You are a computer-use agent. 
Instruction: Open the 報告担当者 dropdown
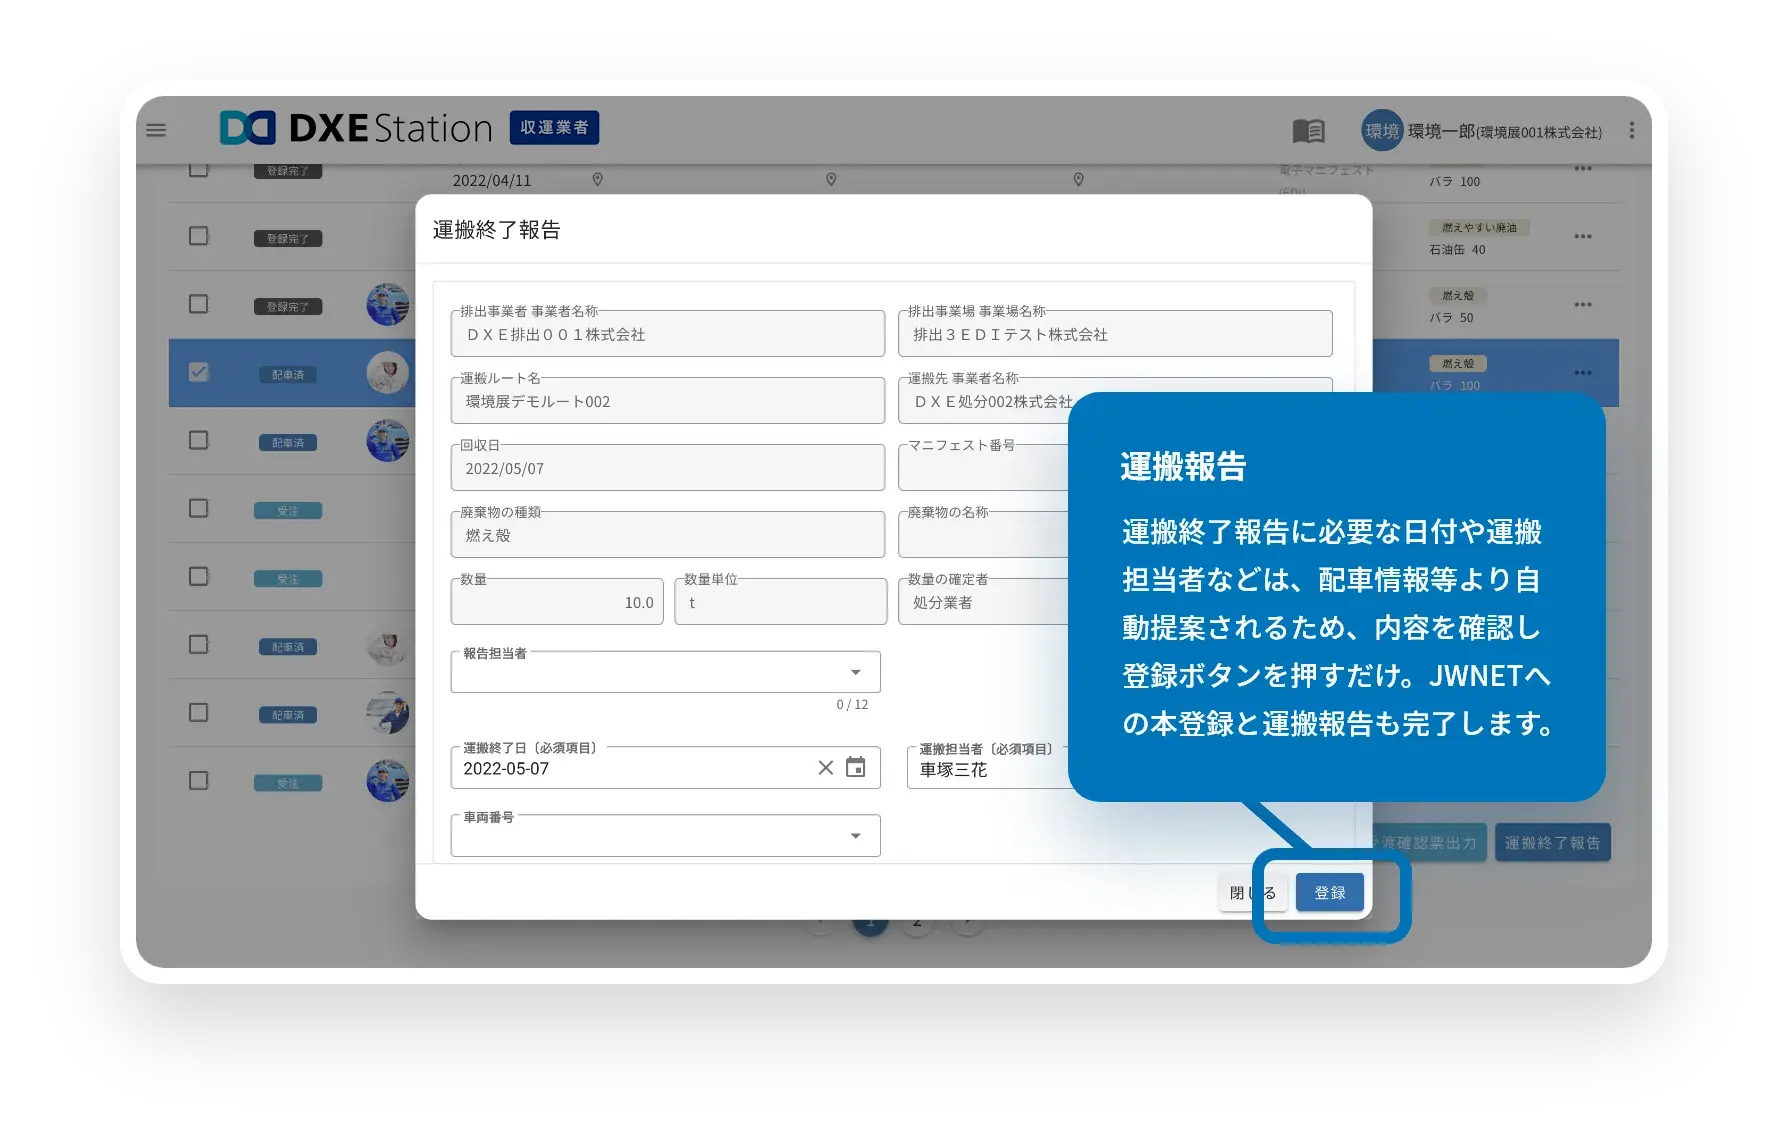[x=856, y=672]
